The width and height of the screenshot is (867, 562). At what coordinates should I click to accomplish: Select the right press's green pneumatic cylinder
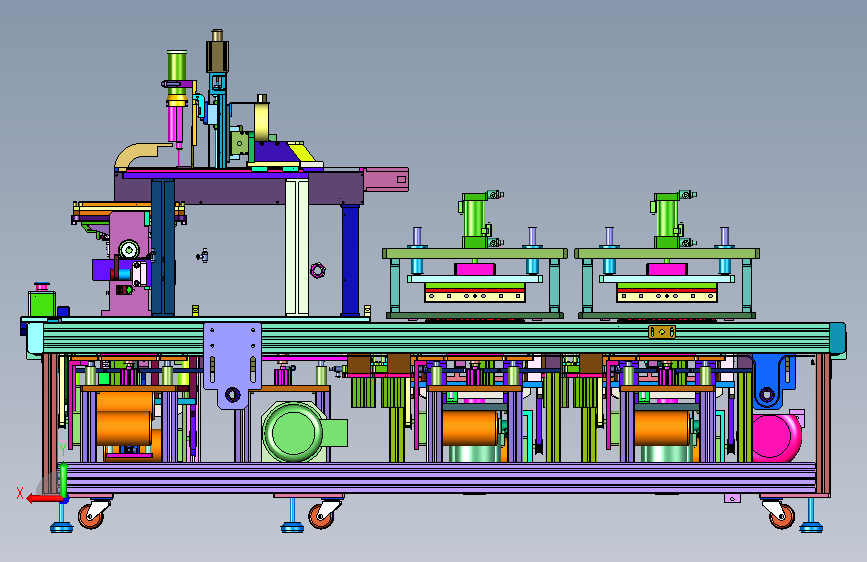667,220
